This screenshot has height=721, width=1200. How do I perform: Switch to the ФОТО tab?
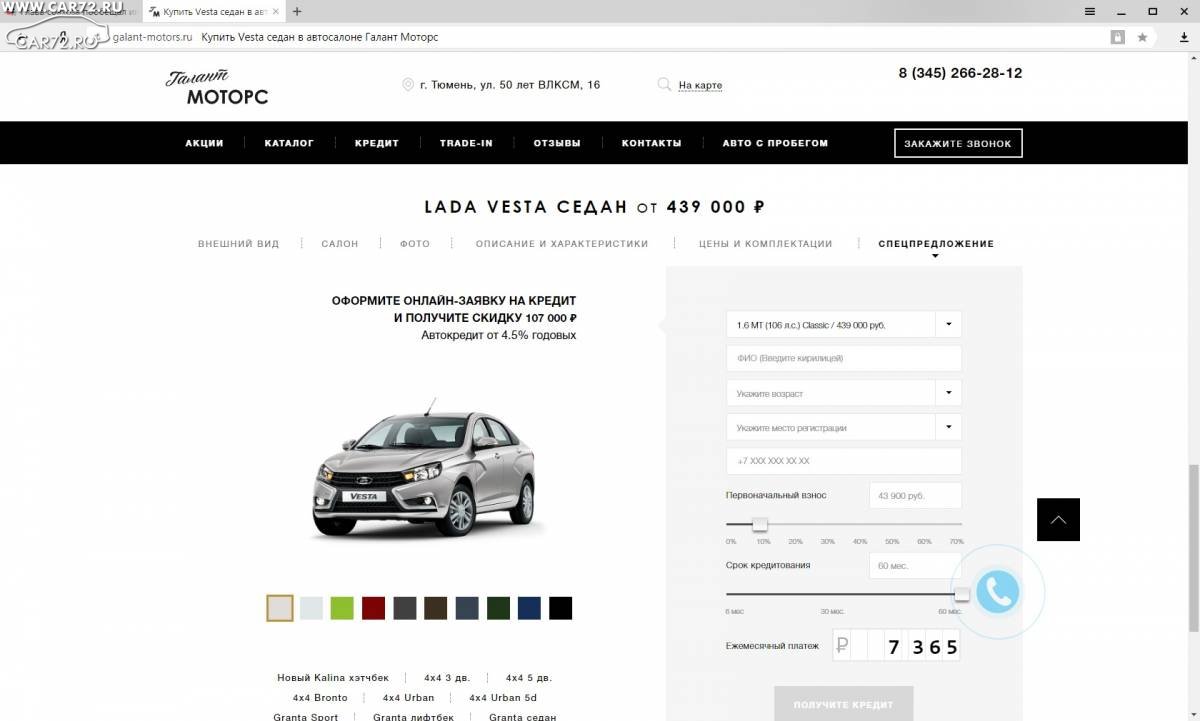pyautogui.click(x=415, y=244)
